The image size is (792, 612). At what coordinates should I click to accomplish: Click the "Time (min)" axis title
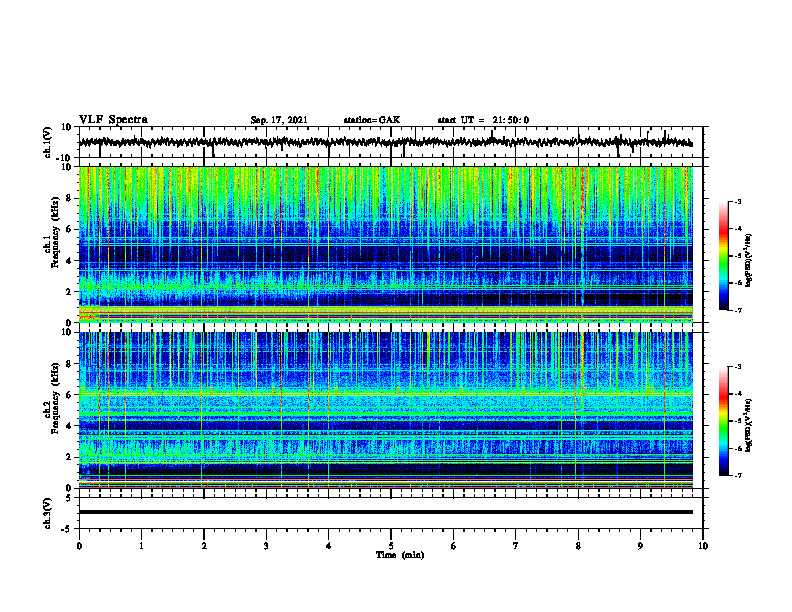[x=400, y=555]
